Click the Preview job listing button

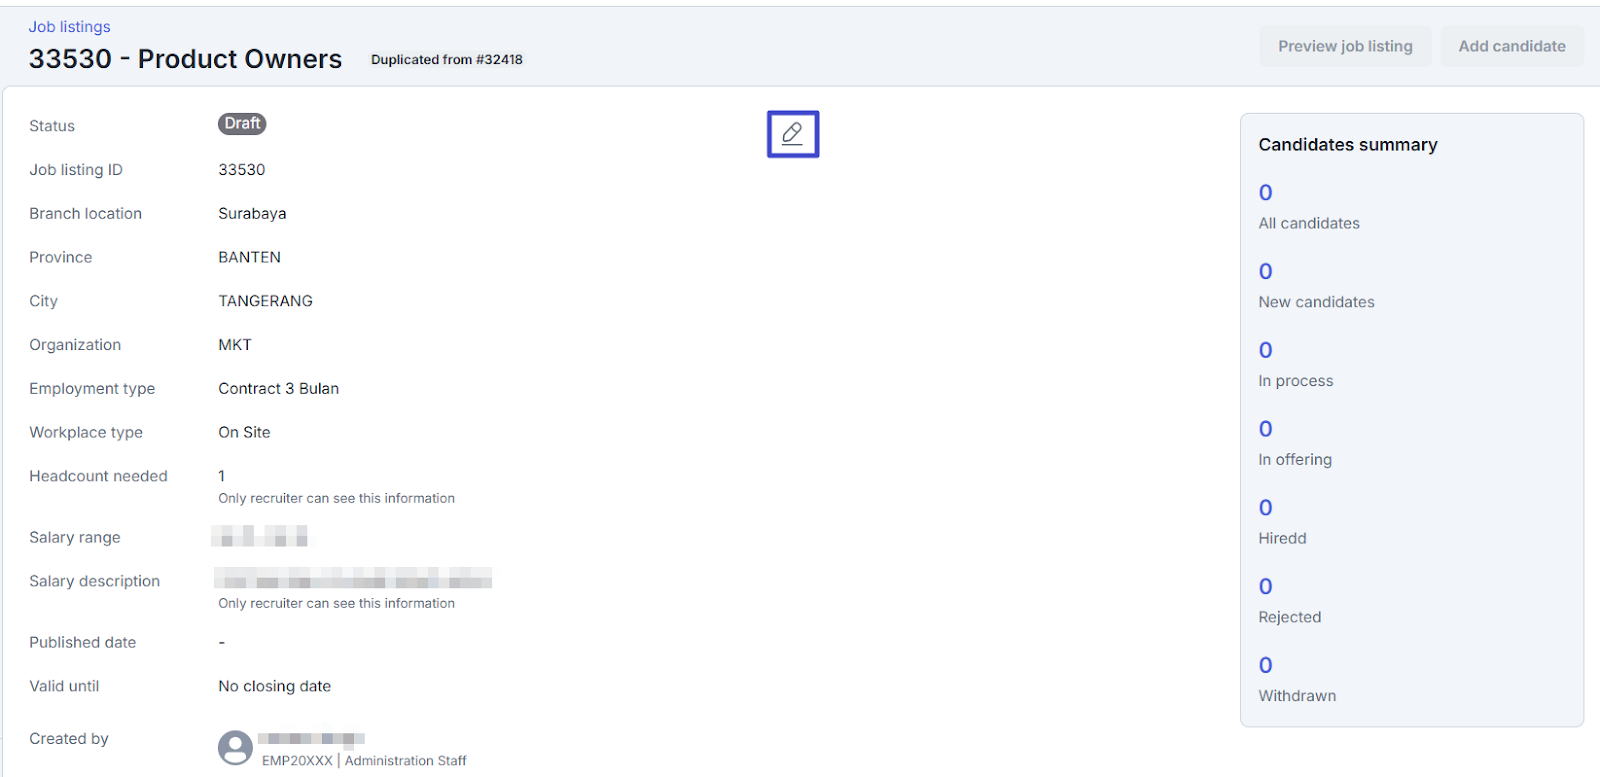click(x=1345, y=46)
